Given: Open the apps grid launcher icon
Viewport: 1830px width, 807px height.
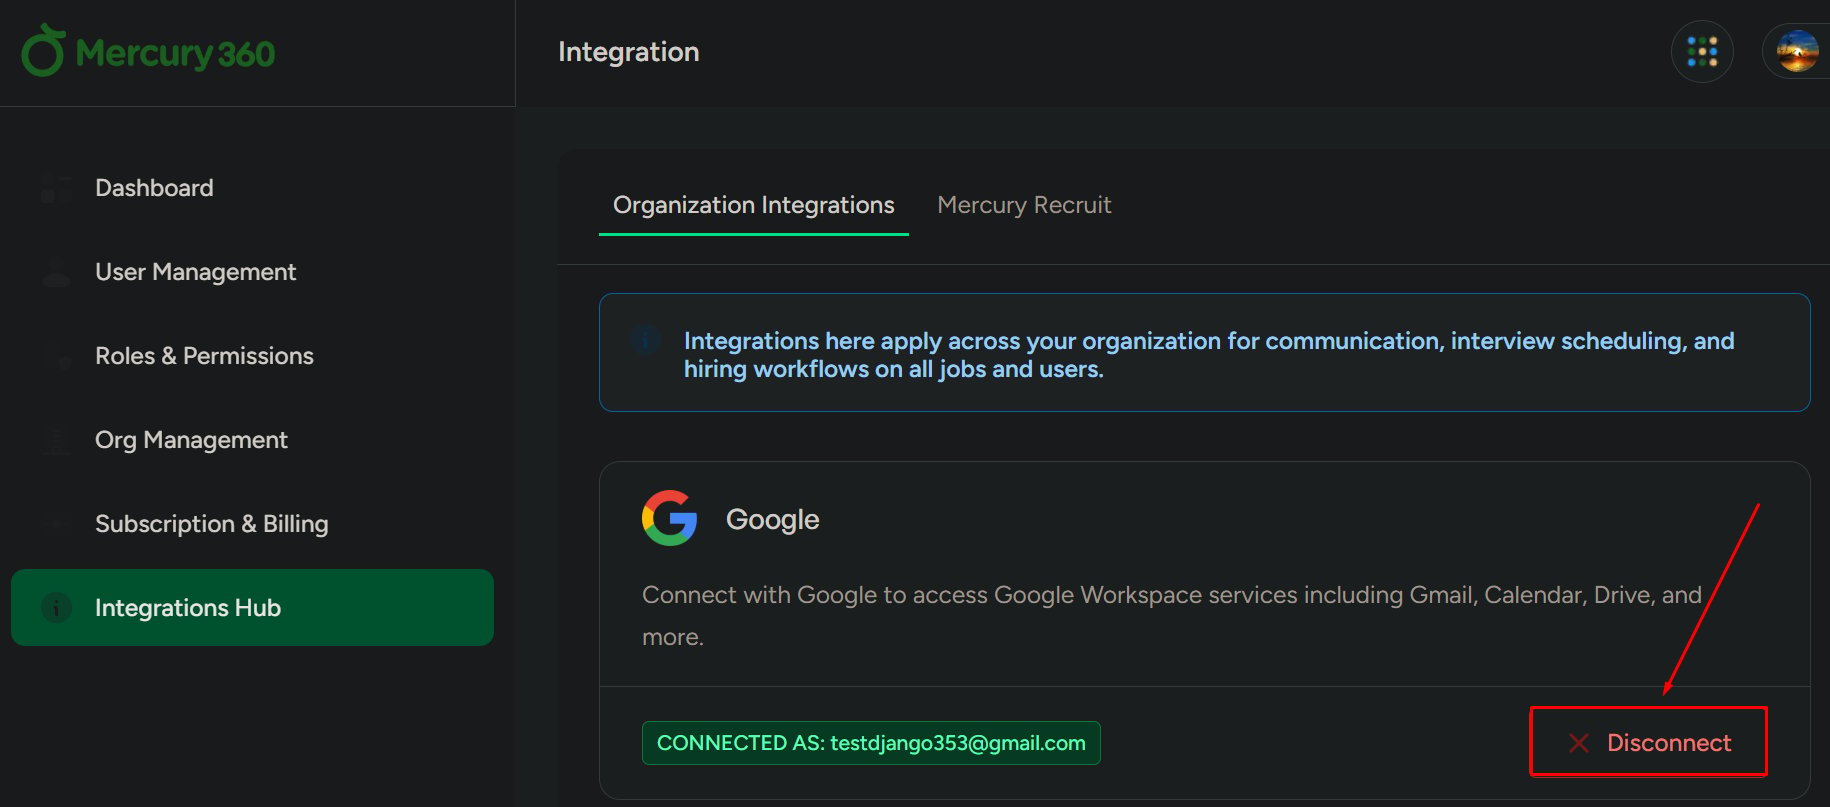Looking at the screenshot, I should click(x=1702, y=52).
